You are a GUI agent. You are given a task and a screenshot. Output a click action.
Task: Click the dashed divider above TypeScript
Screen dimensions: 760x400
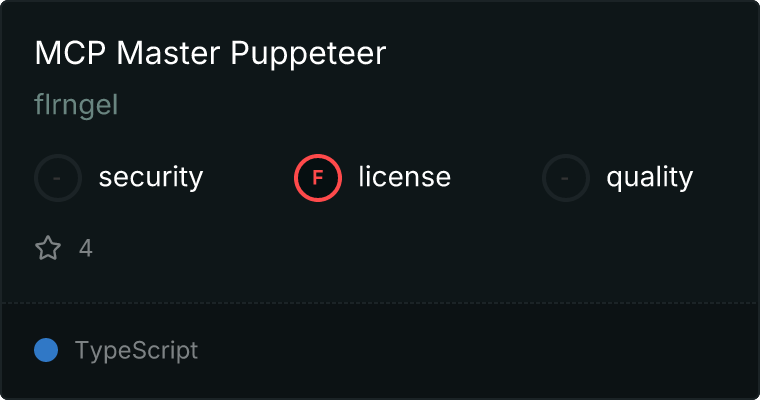pyautogui.click(x=380, y=303)
